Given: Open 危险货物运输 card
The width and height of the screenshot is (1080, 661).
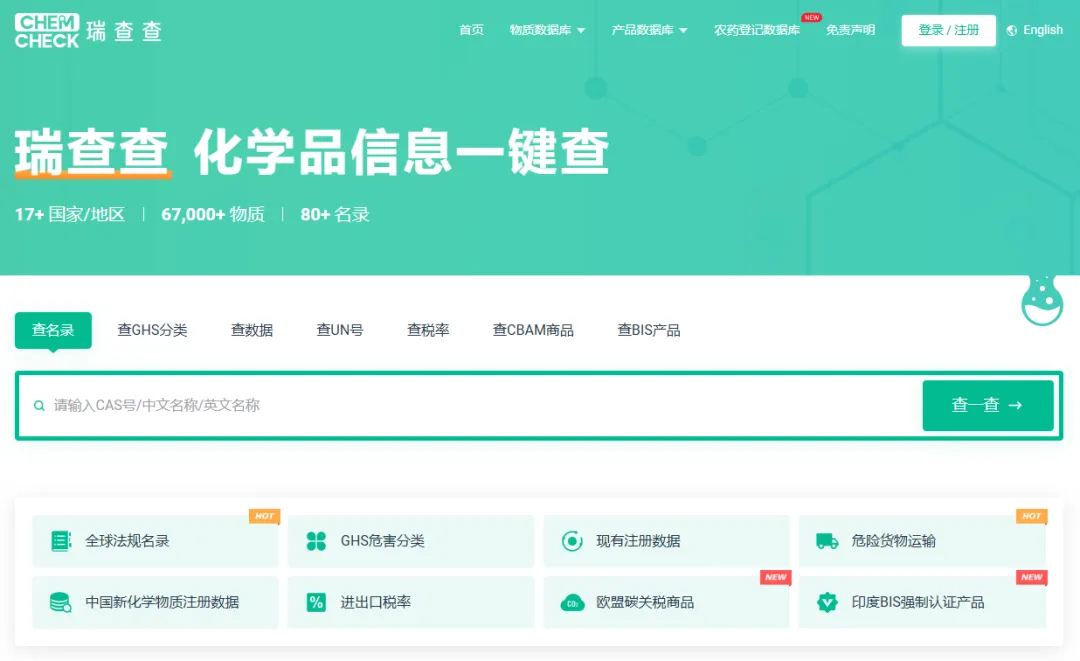Looking at the screenshot, I should (922, 541).
